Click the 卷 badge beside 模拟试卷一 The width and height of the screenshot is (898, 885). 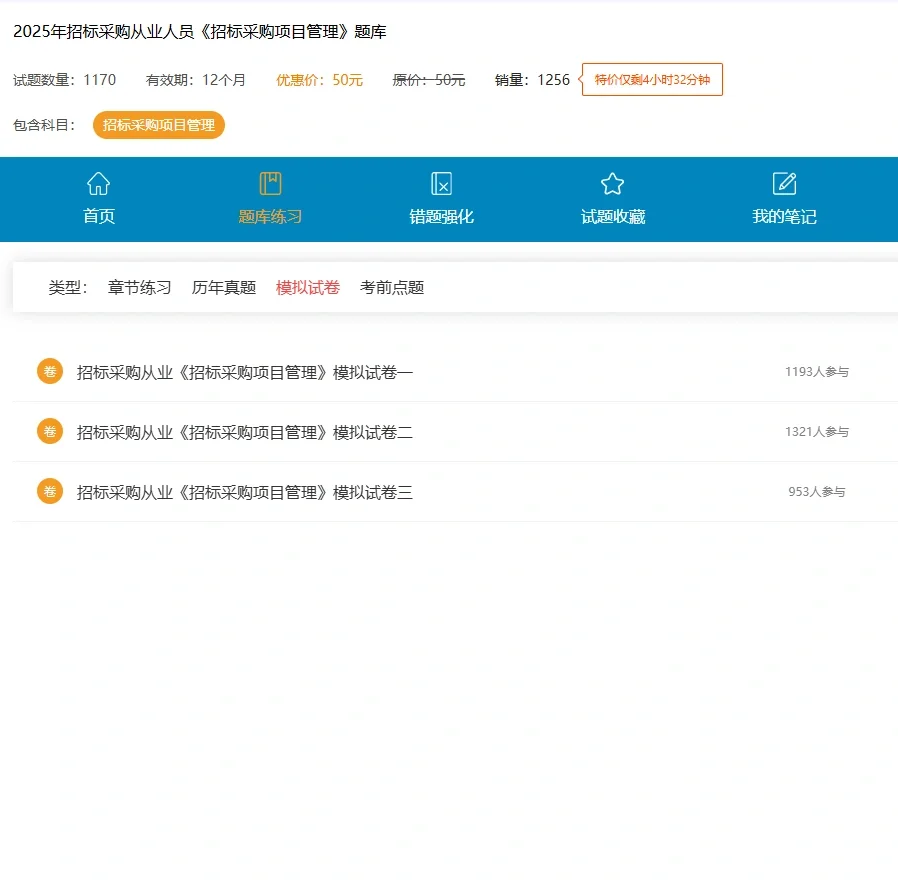tap(49, 371)
